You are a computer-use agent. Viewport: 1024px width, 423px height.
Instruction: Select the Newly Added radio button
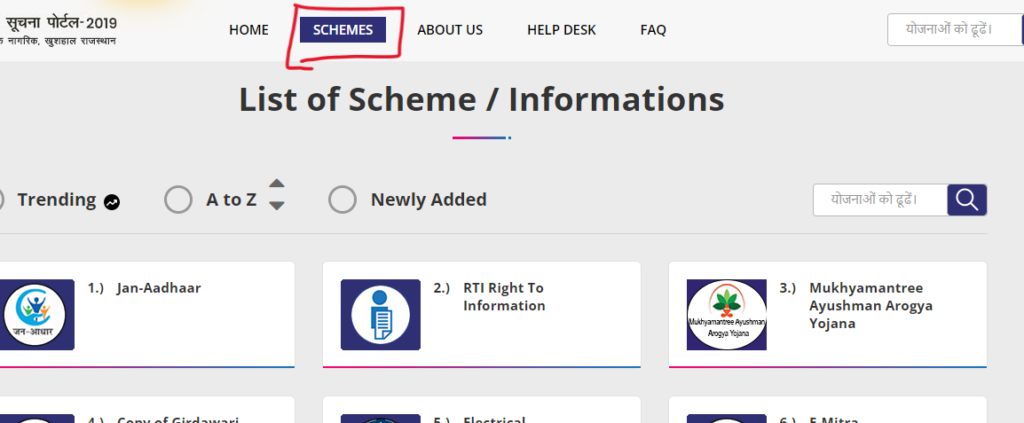point(342,200)
